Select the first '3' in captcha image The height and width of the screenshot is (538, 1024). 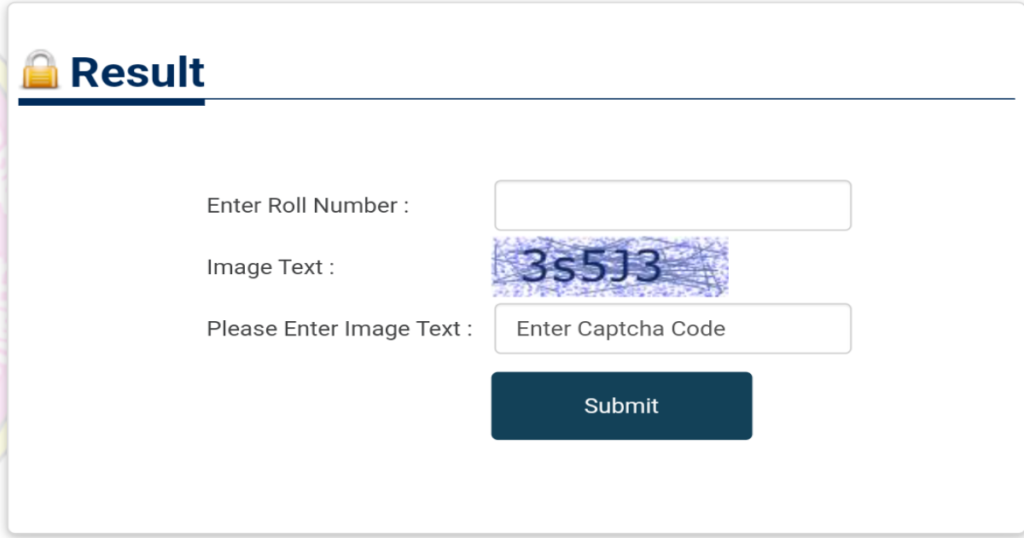[537, 266]
